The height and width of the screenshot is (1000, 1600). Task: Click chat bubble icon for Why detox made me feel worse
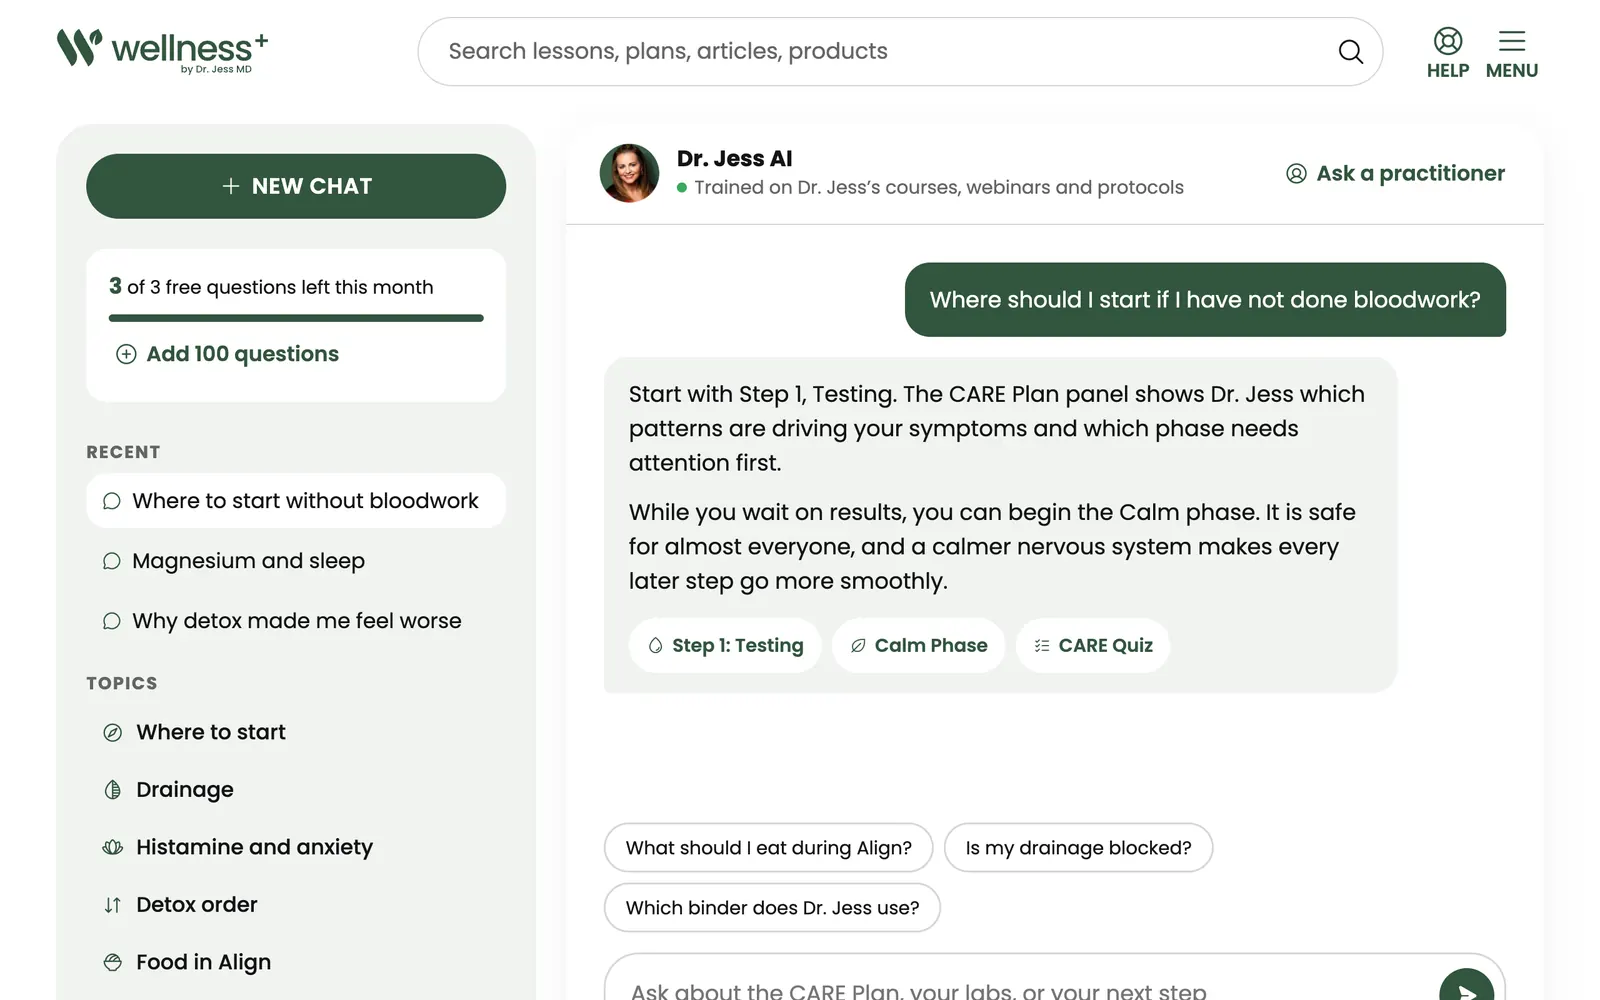click(x=112, y=621)
